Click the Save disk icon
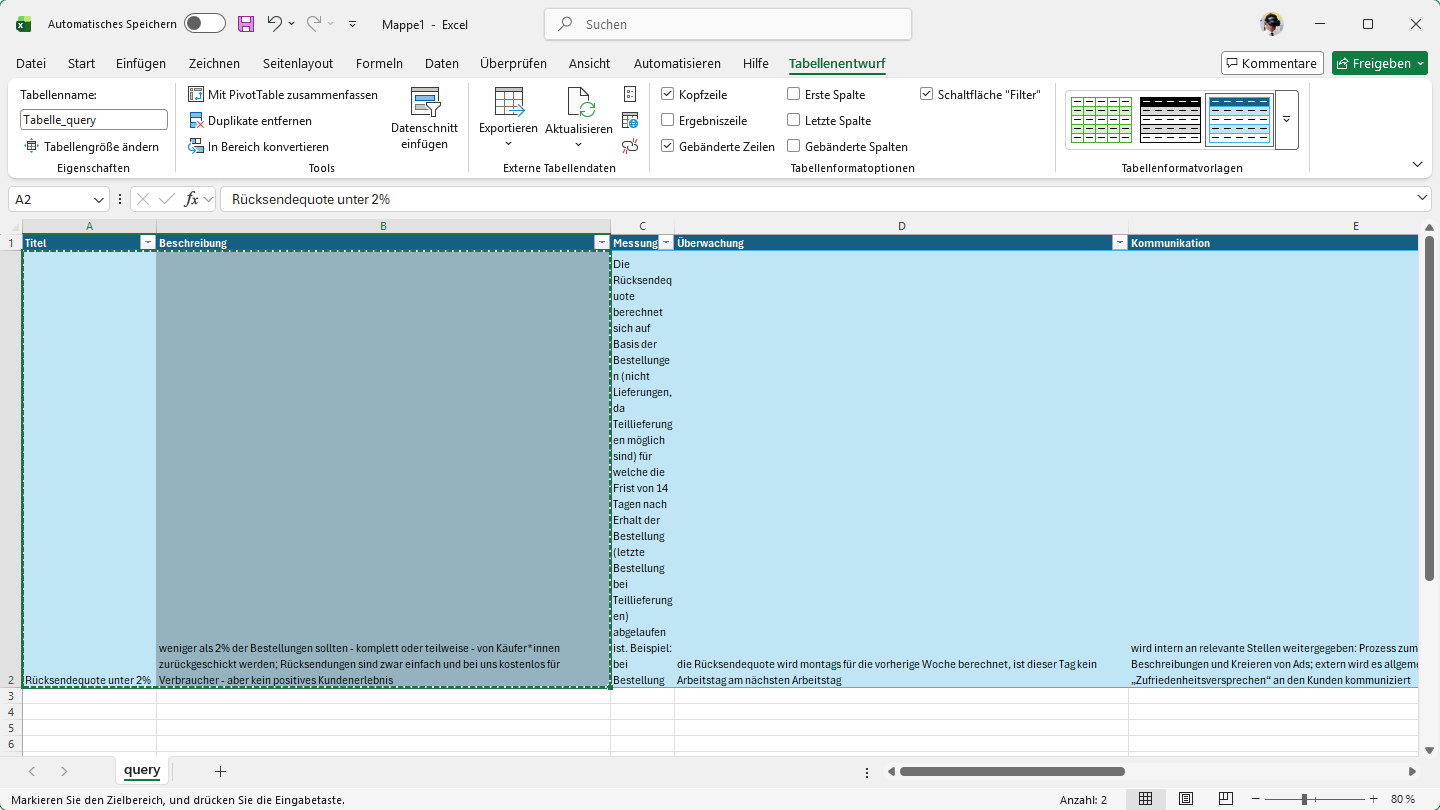This screenshot has height=810, width=1440. [x=246, y=24]
